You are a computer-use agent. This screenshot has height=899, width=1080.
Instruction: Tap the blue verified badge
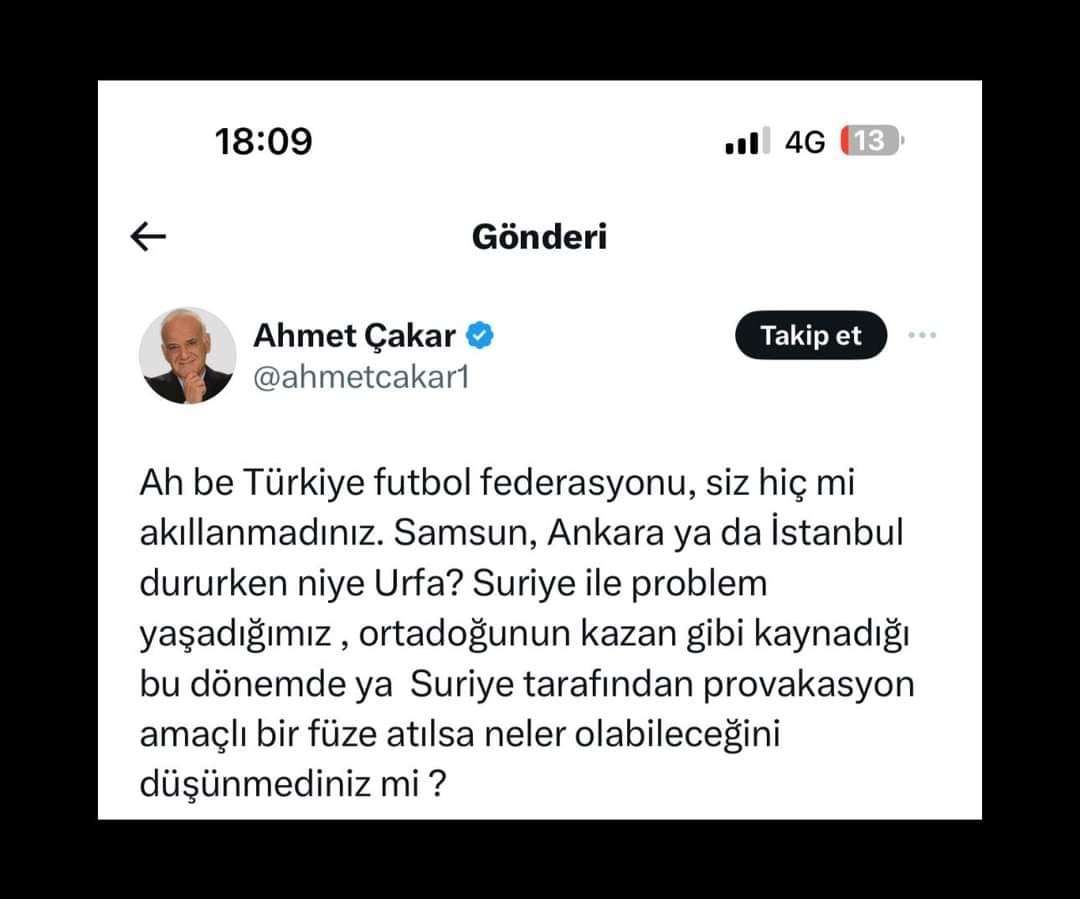tap(479, 335)
